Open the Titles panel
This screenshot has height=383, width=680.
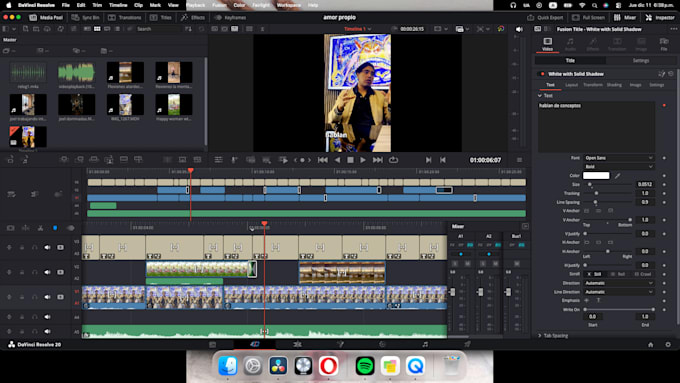pyautogui.click(x=161, y=18)
